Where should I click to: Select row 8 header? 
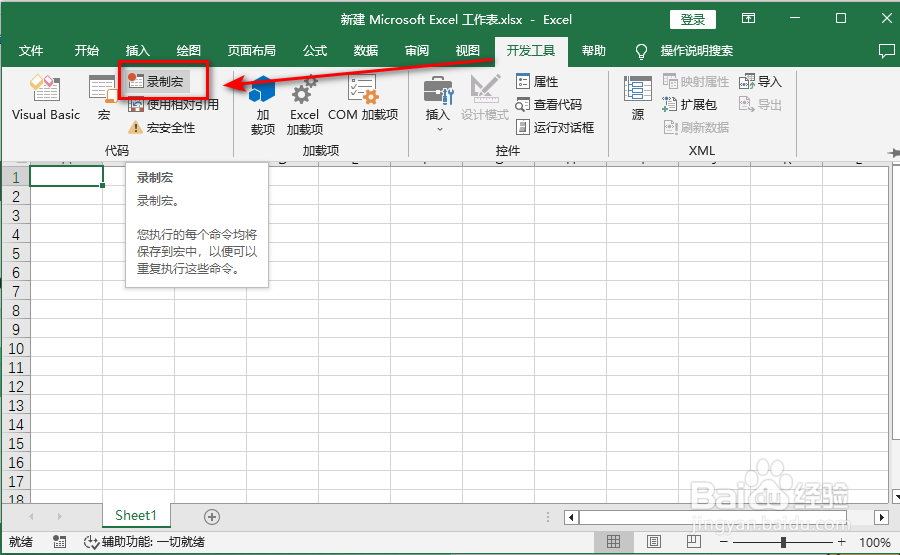pyautogui.click(x=15, y=311)
